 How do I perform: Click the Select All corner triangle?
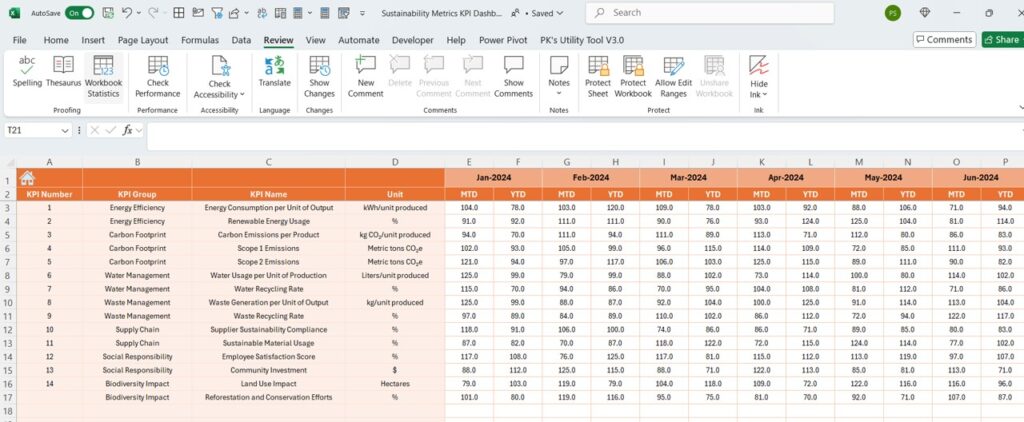8,162
